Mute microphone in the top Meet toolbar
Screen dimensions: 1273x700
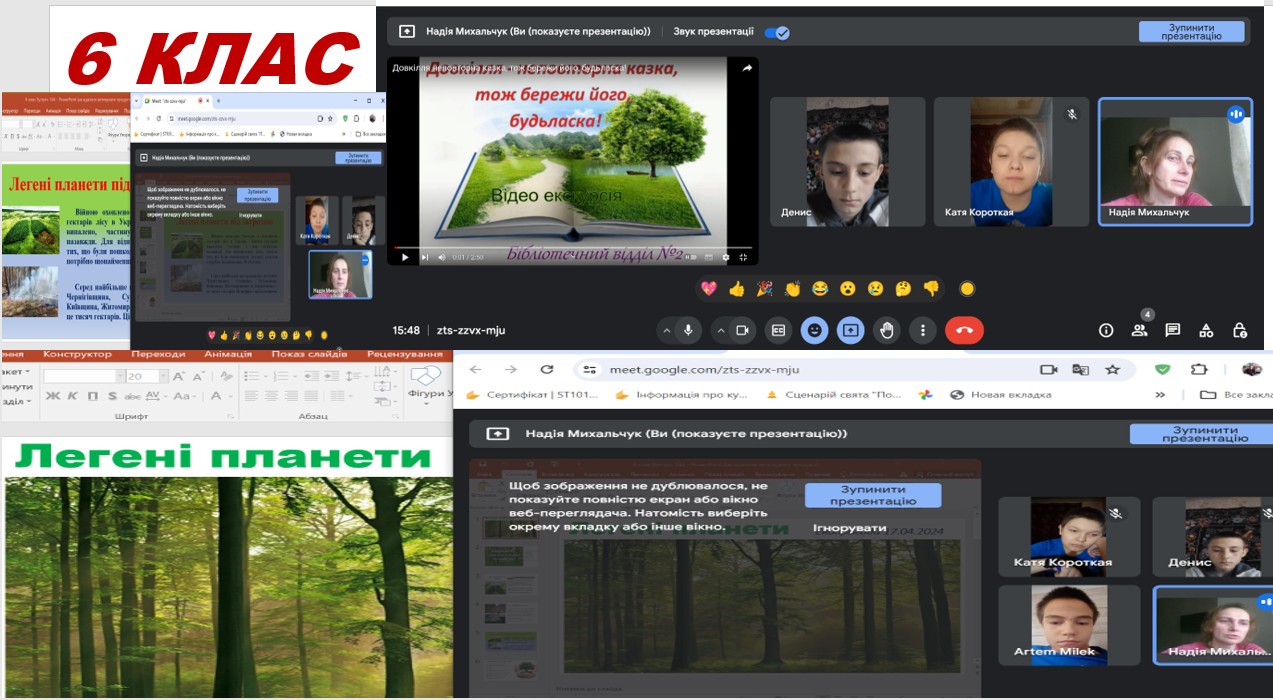click(688, 330)
